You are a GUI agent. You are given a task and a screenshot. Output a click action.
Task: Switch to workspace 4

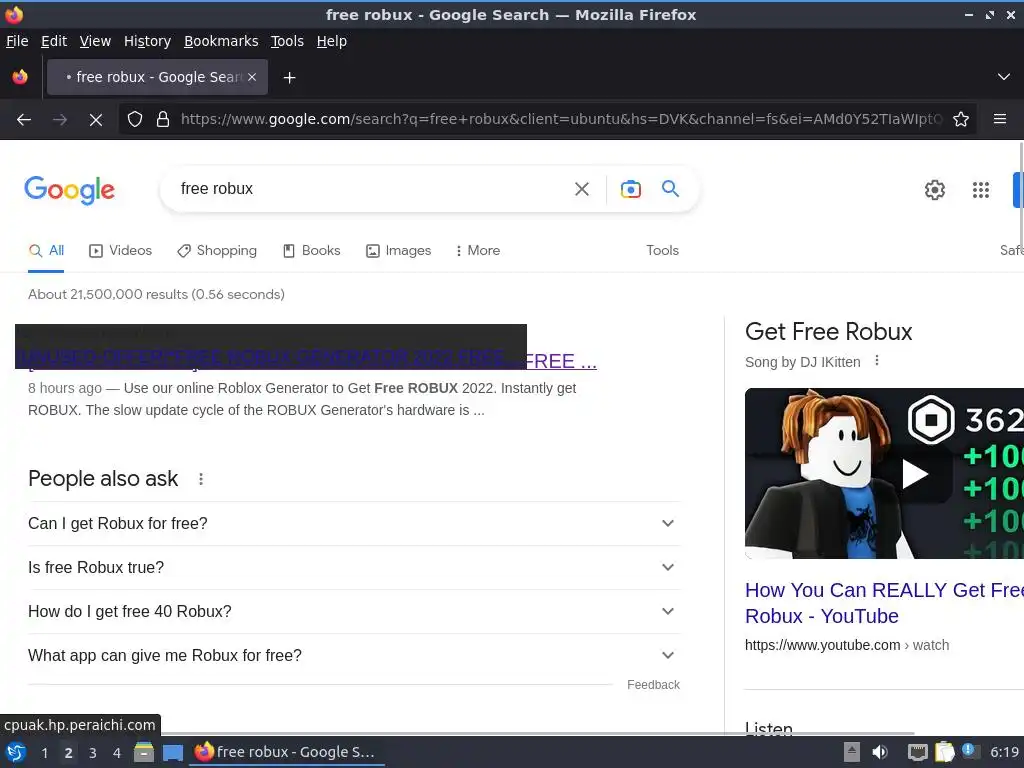click(117, 753)
